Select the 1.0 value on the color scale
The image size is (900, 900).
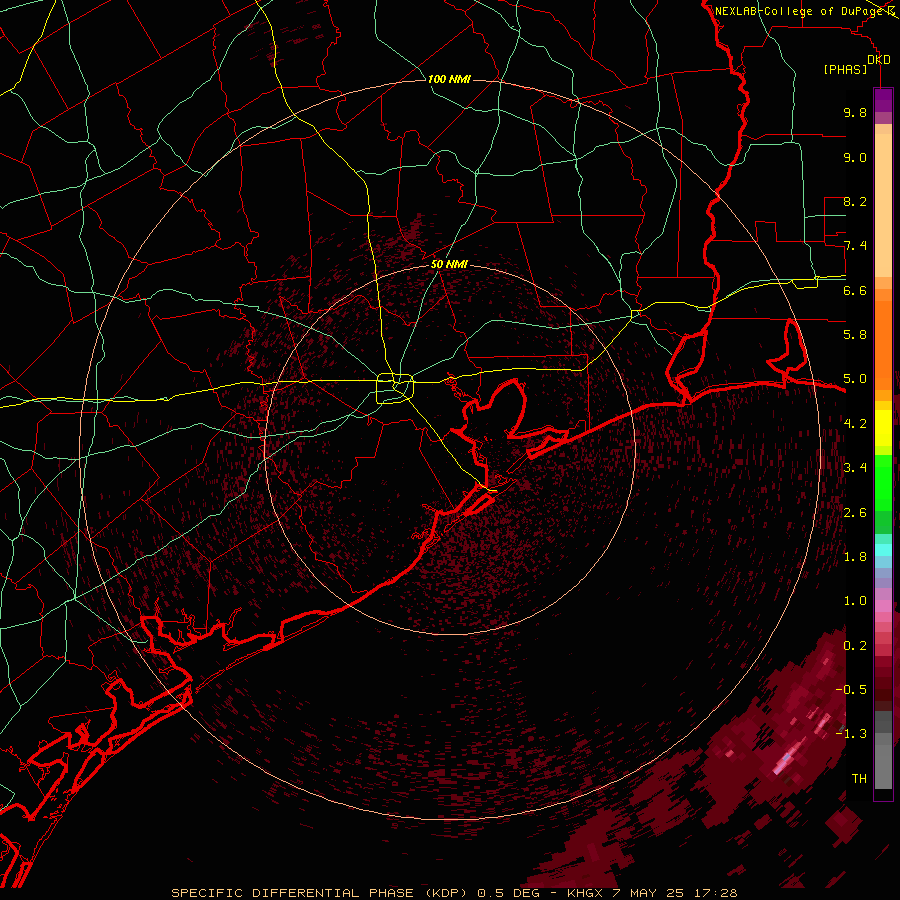pyautogui.click(x=855, y=601)
